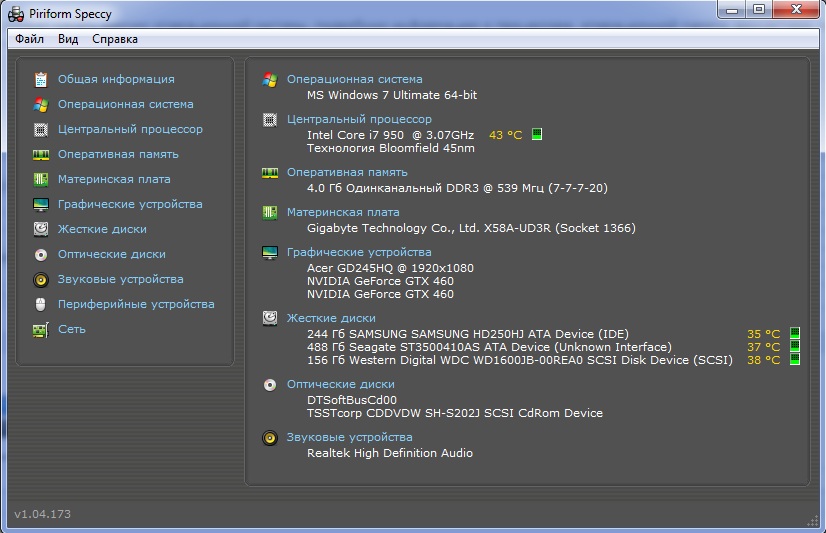Select the CPU chip icon in sidebar
Screen dimensions: 826x533
point(41,129)
